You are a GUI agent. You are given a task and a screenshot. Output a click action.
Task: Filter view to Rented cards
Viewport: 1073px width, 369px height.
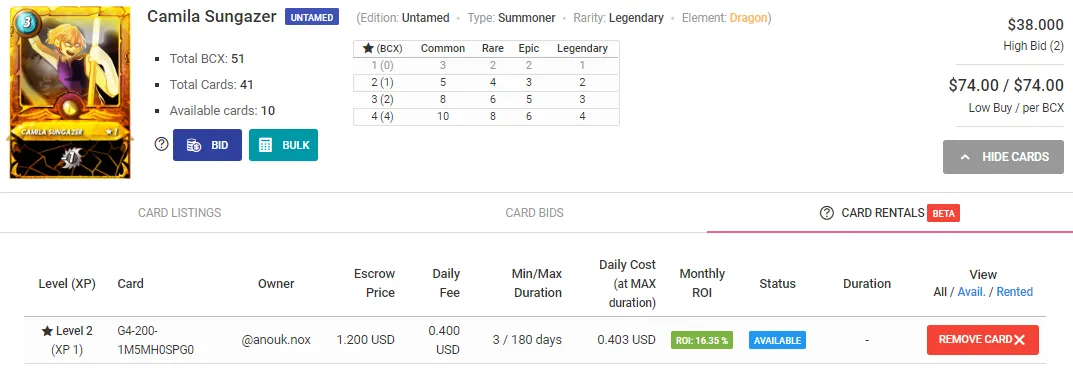(1014, 292)
